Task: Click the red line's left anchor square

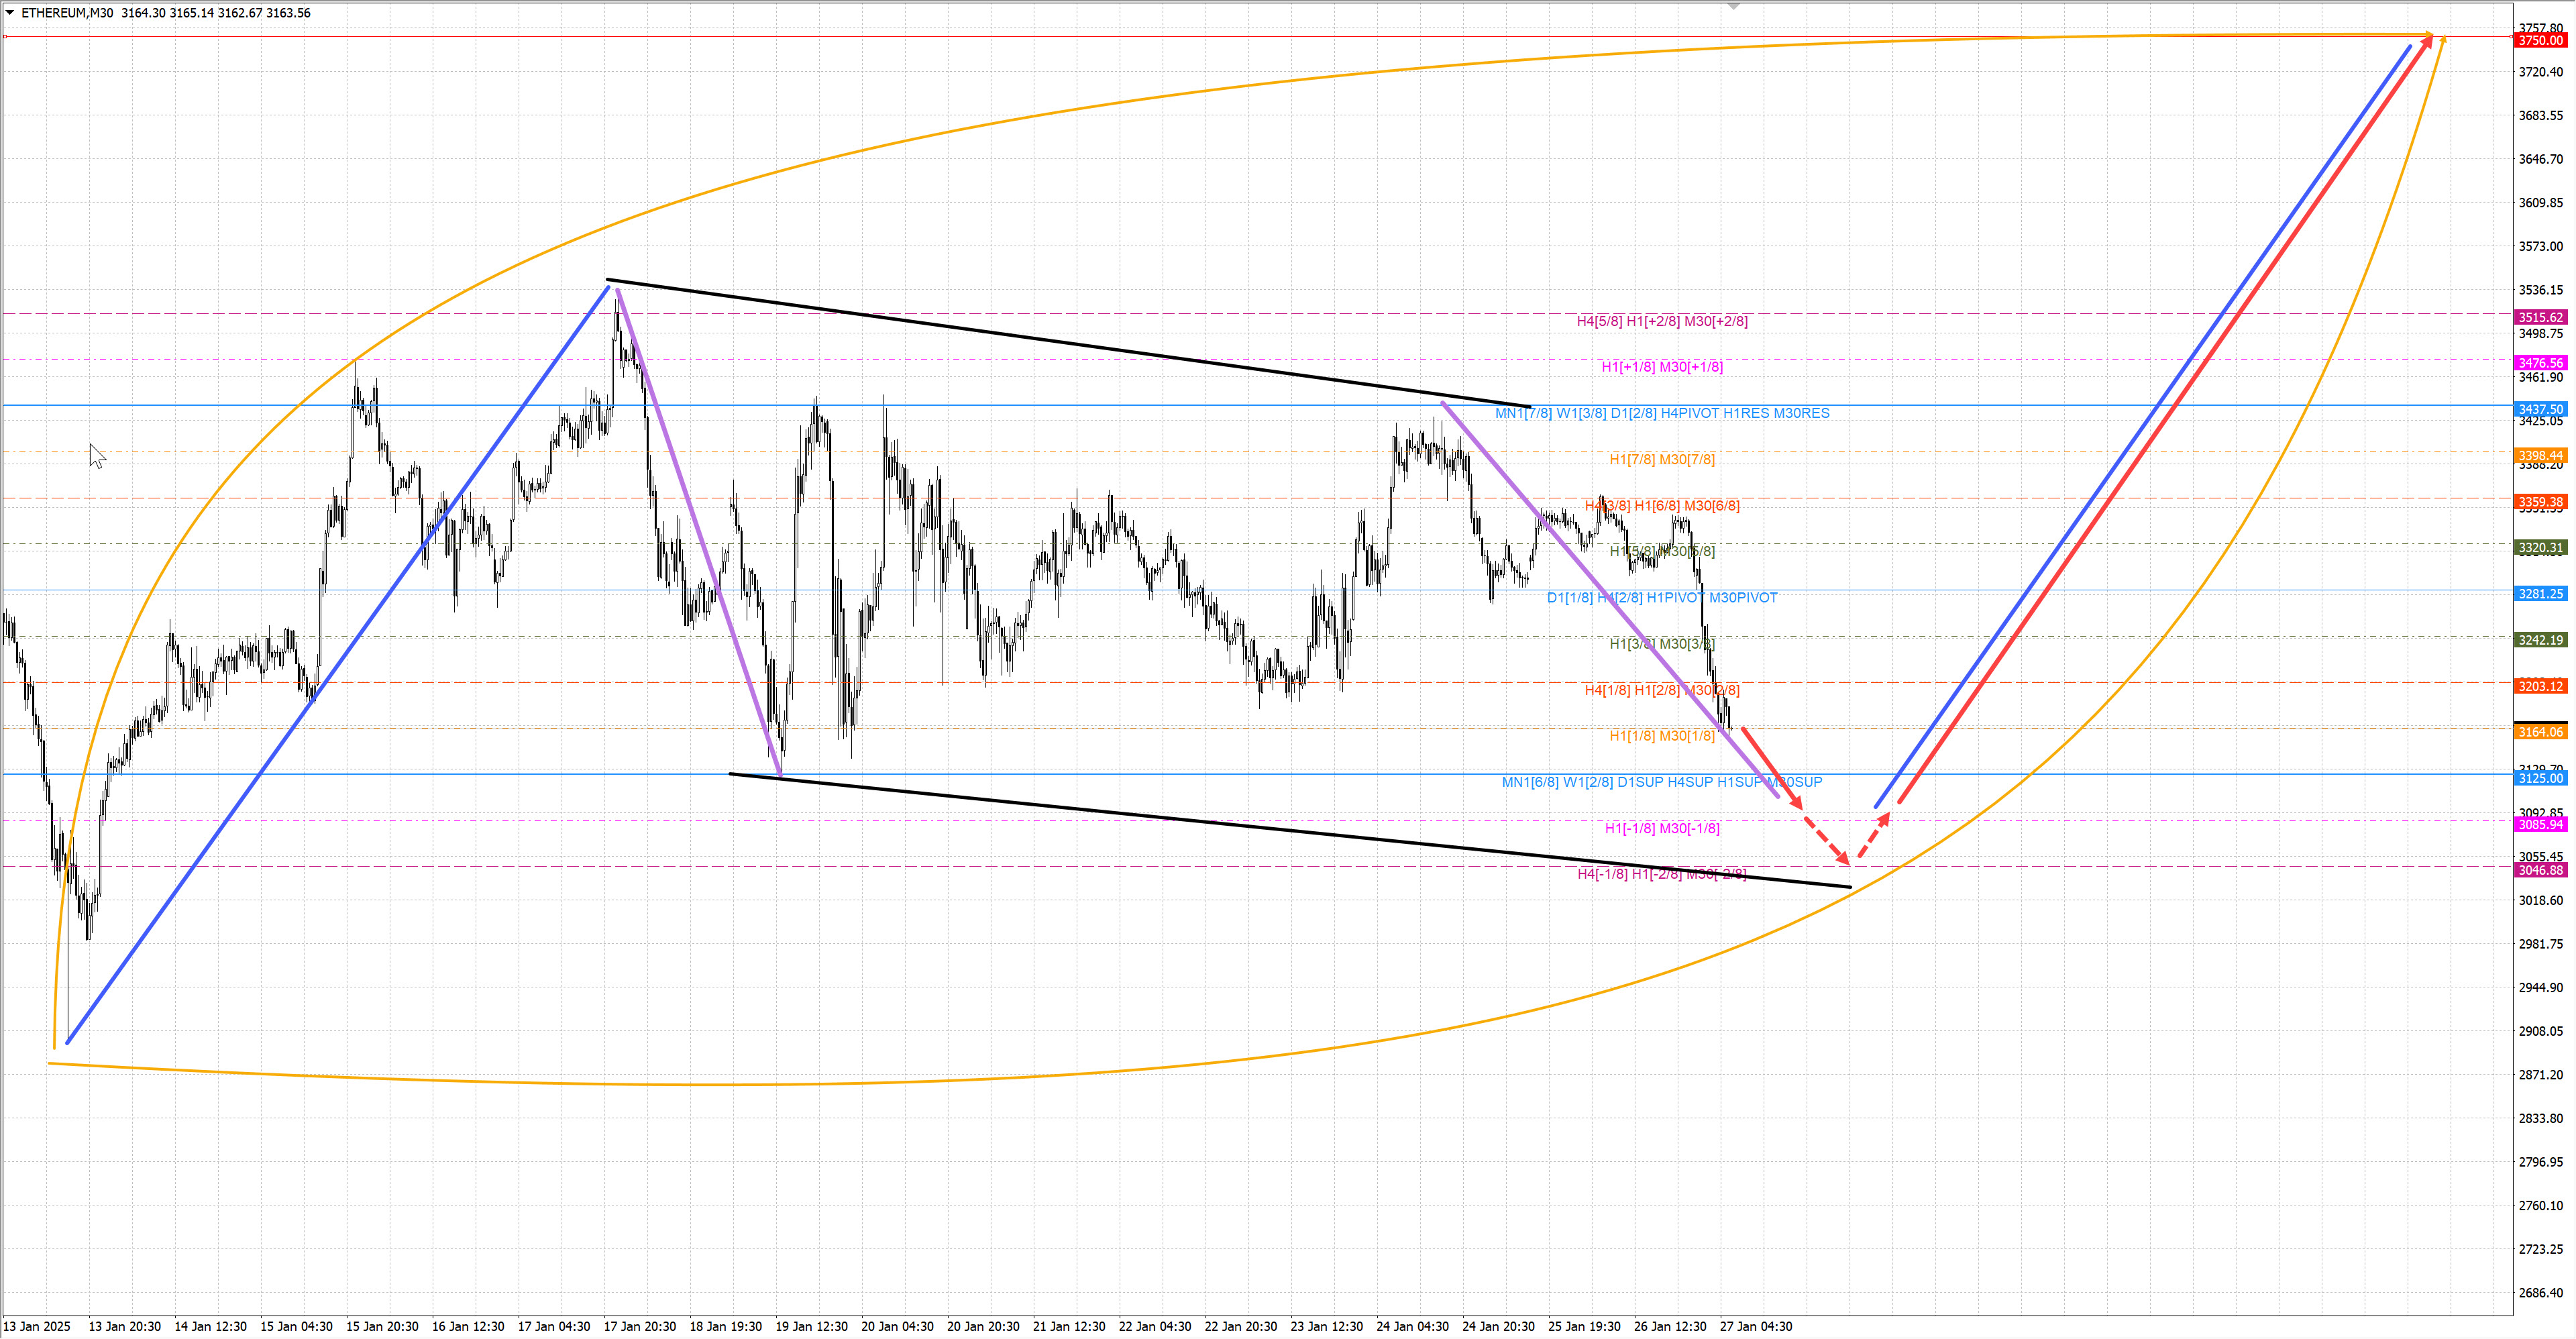Action: tap(5, 37)
